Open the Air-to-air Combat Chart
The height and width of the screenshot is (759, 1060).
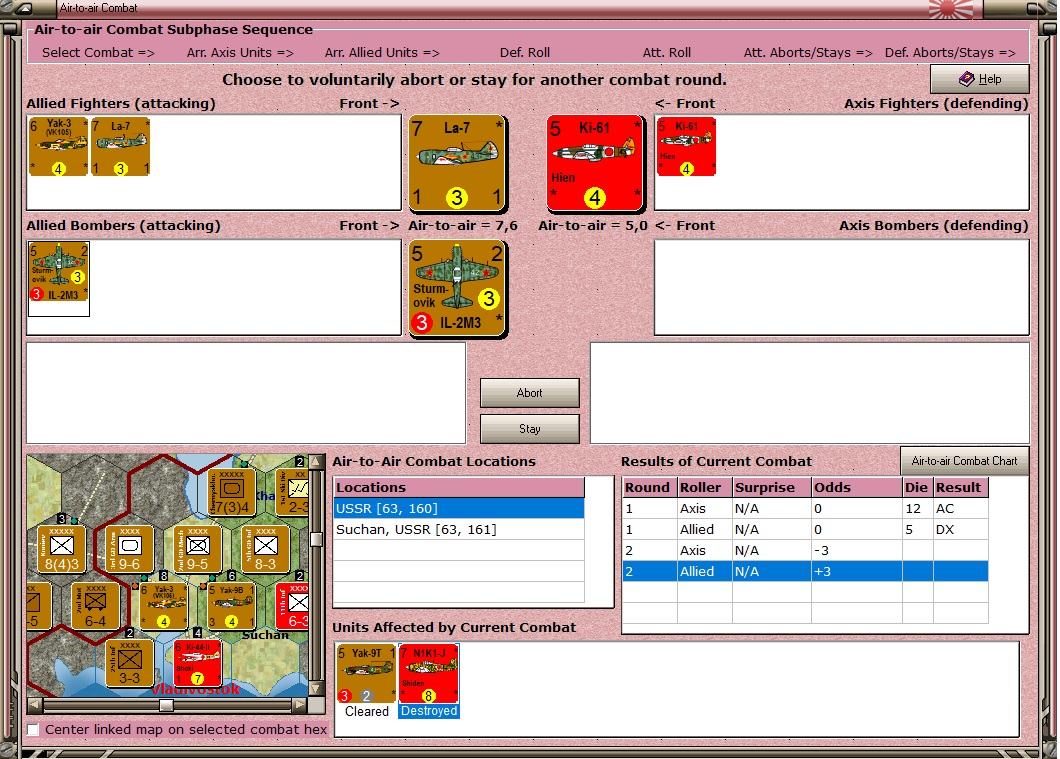[x=964, y=461]
